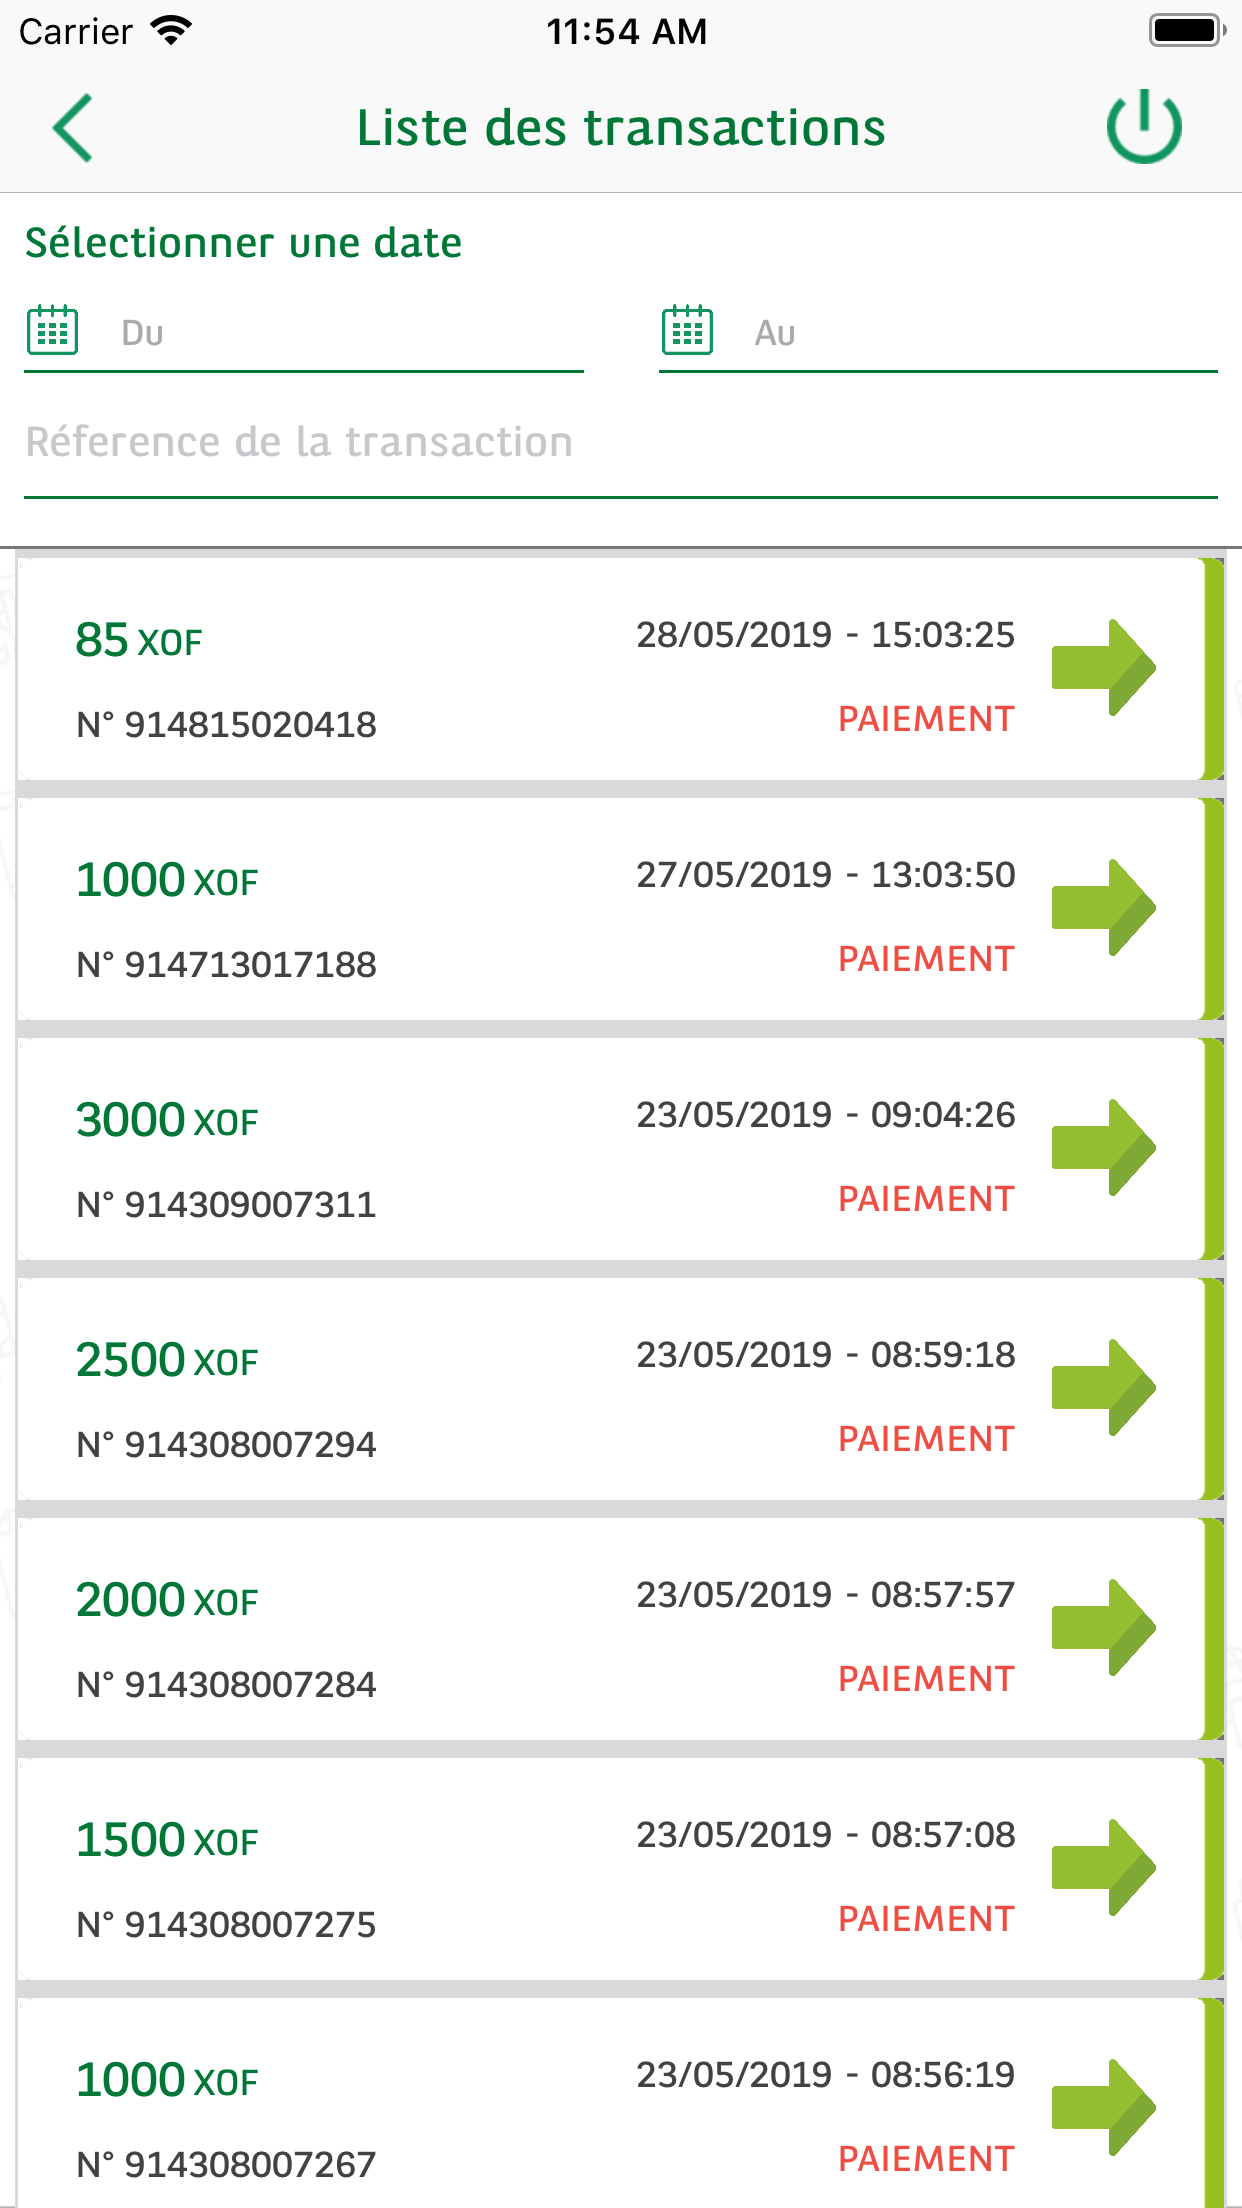Image resolution: width=1242 pixels, height=2208 pixels.
Task: Open the transaction dated 23/05/2019 09:04:26
Action: [x=825, y=1115]
